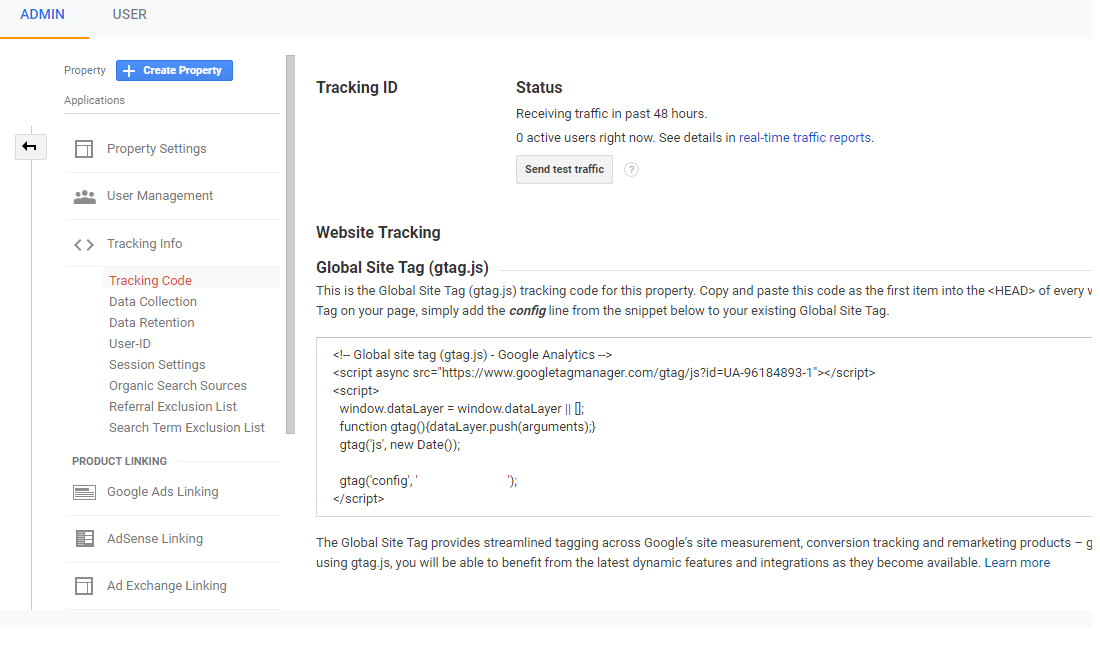Collapse the Tracking Info section
Screen dimensions: 1100x648
(145, 244)
